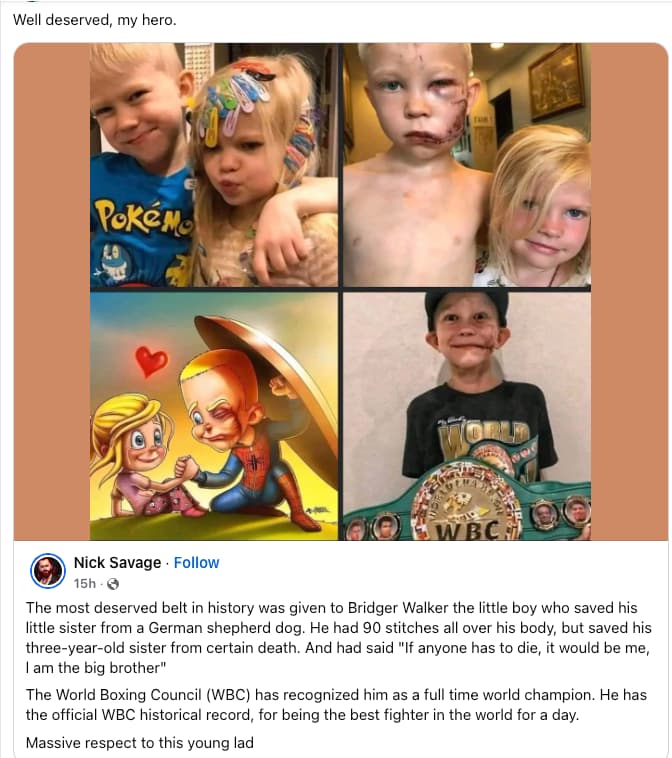The width and height of the screenshot is (672, 758).
Task: Click the Pokémon logo on blue shirt
Action: click(143, 218)
